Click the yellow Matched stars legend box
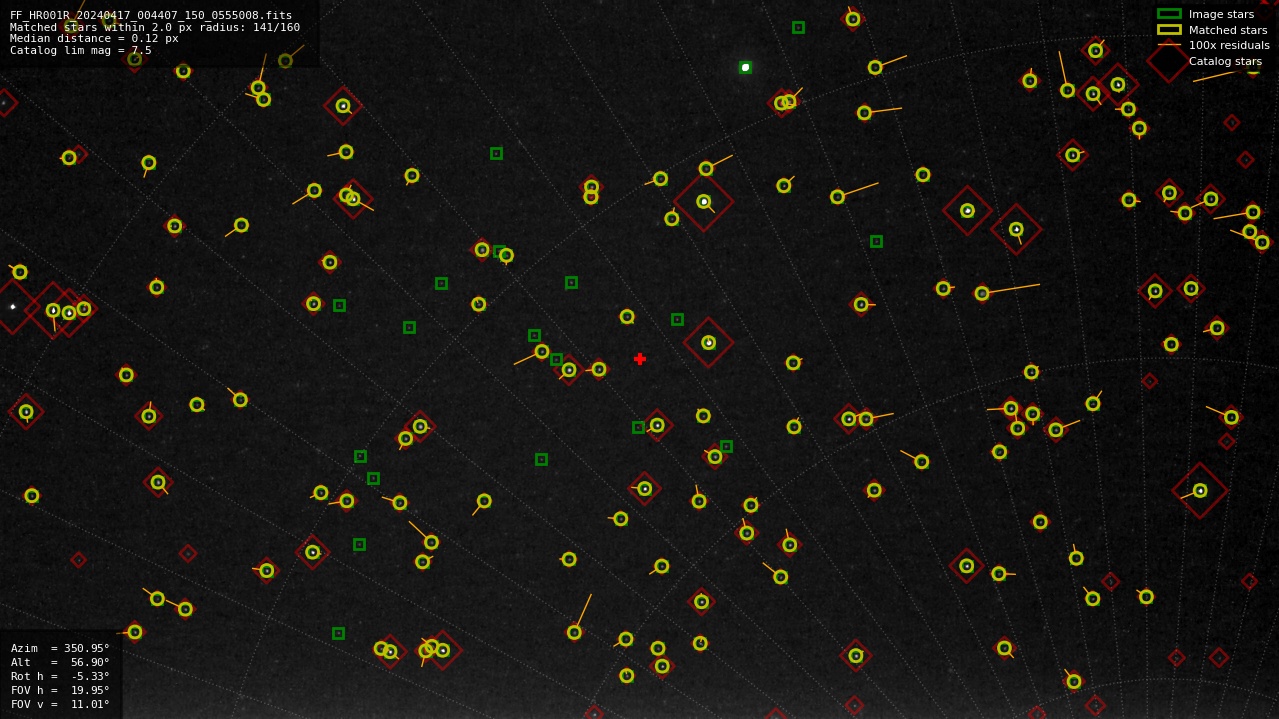The width and height of the screenshot is (1279, 719). (1169, 30)
